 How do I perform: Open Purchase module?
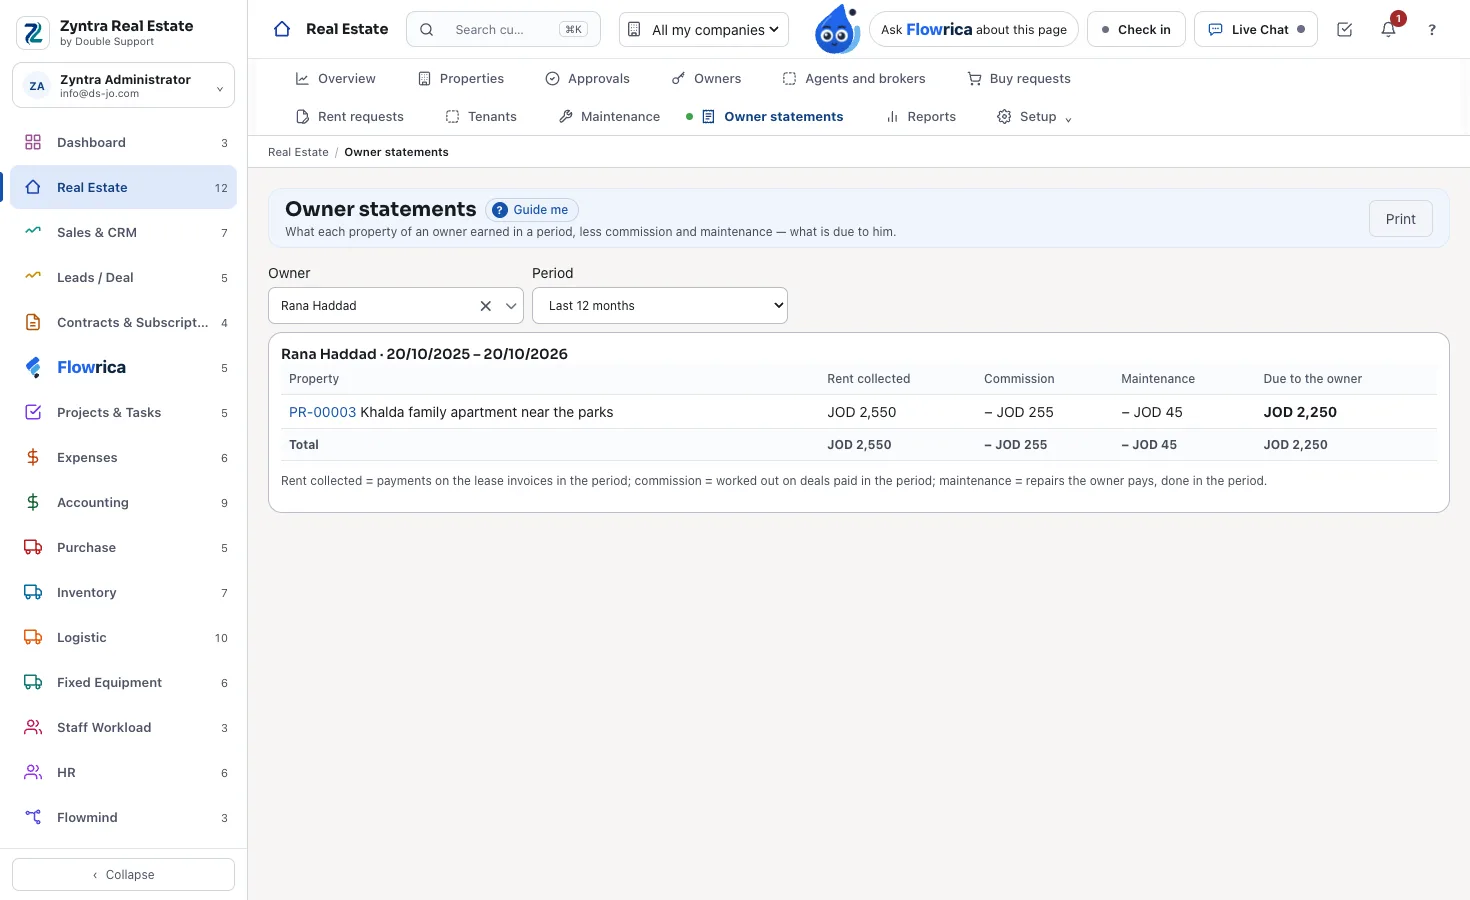[124, 547]
